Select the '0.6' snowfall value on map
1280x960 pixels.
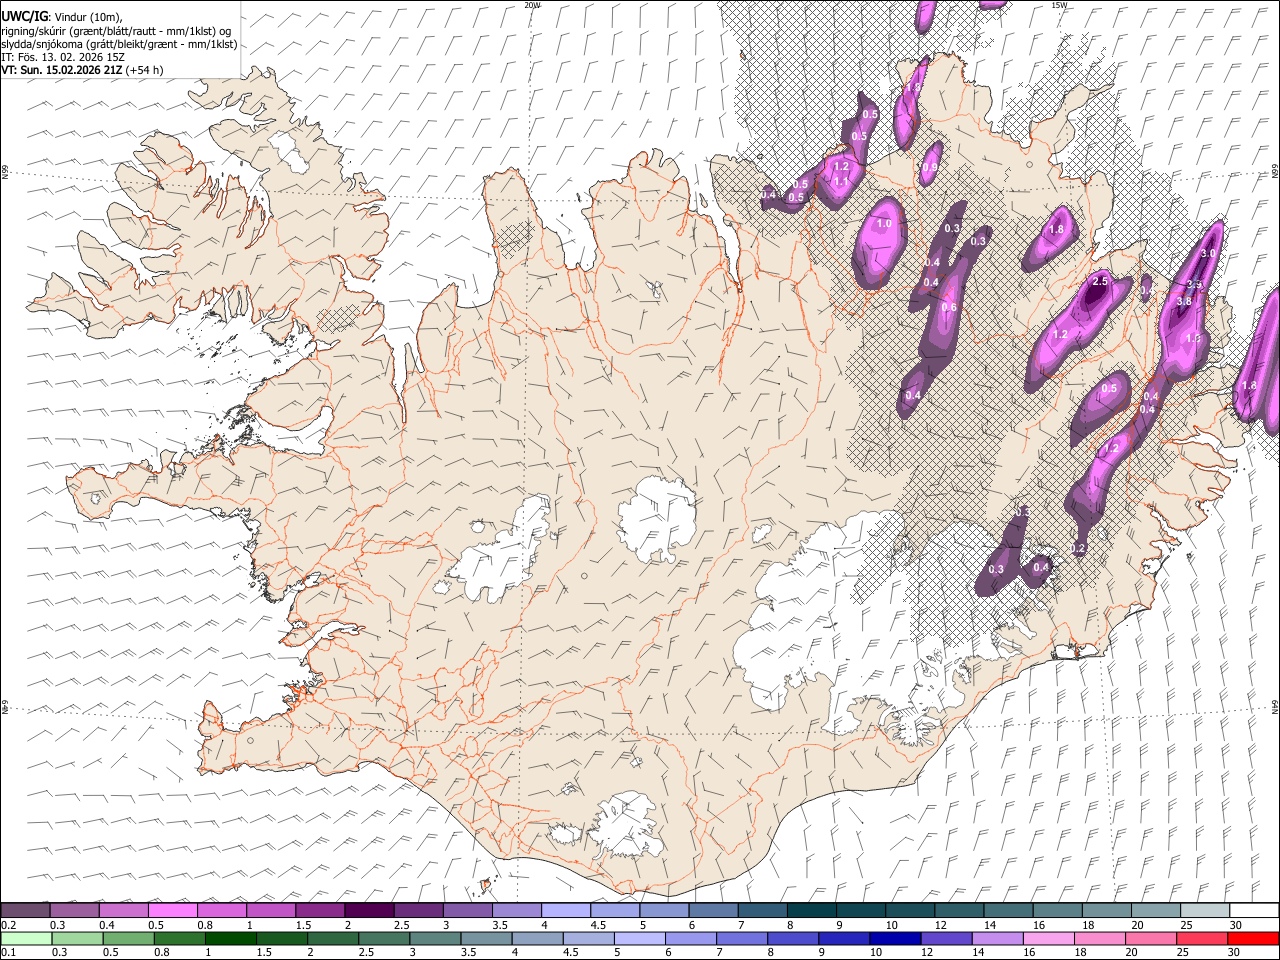click(949, 307)
